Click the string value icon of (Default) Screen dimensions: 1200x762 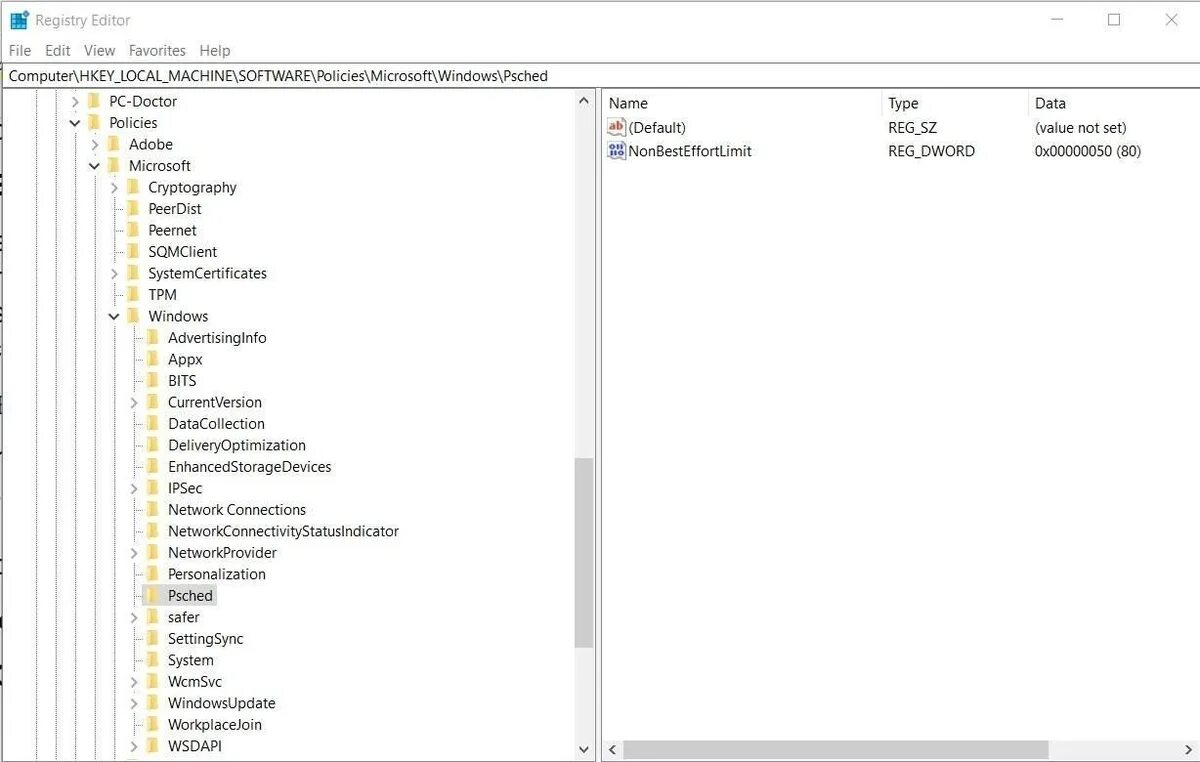[616, 127]
